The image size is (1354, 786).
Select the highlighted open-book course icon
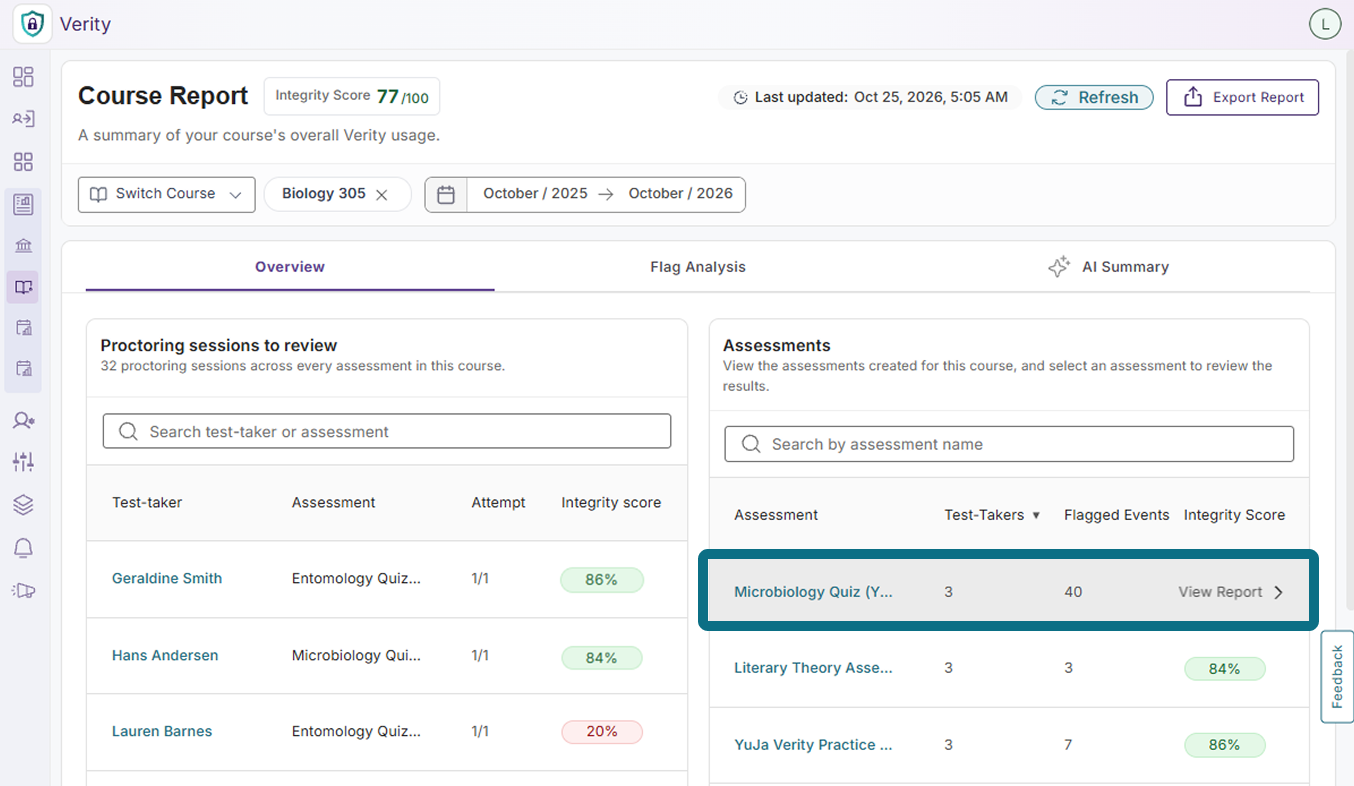(x=23, y=288)
